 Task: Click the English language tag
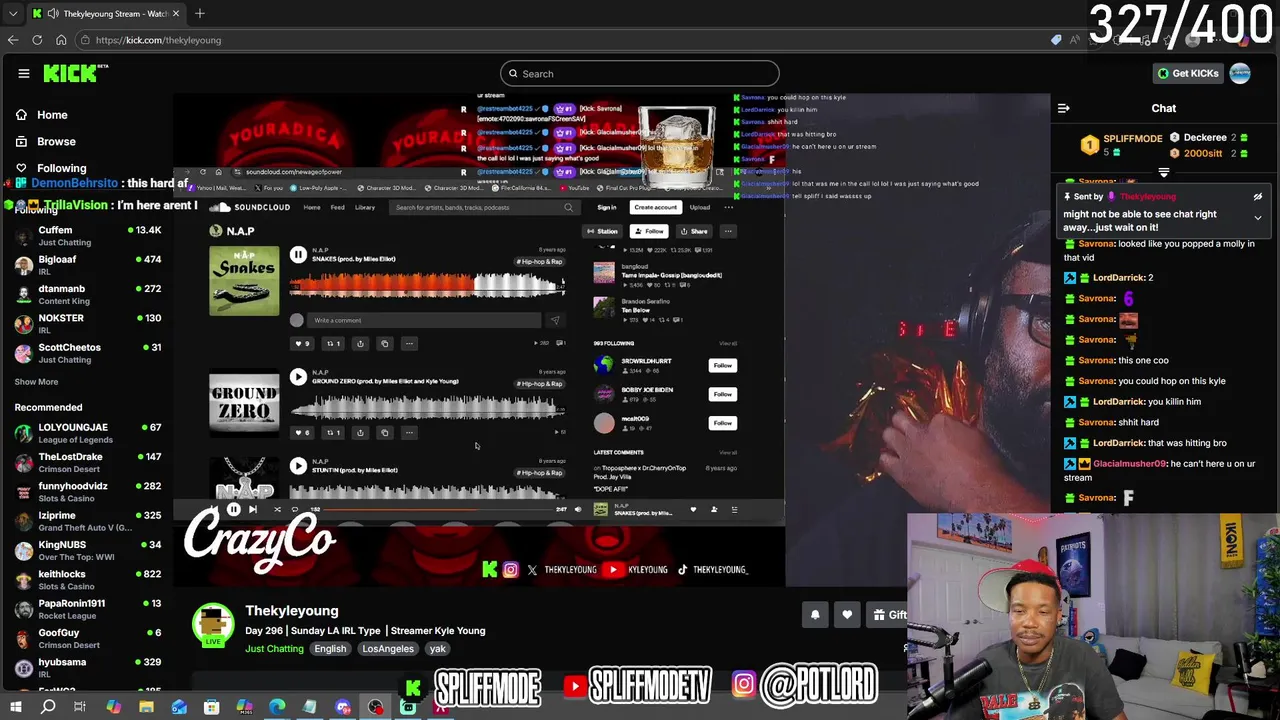330,649
